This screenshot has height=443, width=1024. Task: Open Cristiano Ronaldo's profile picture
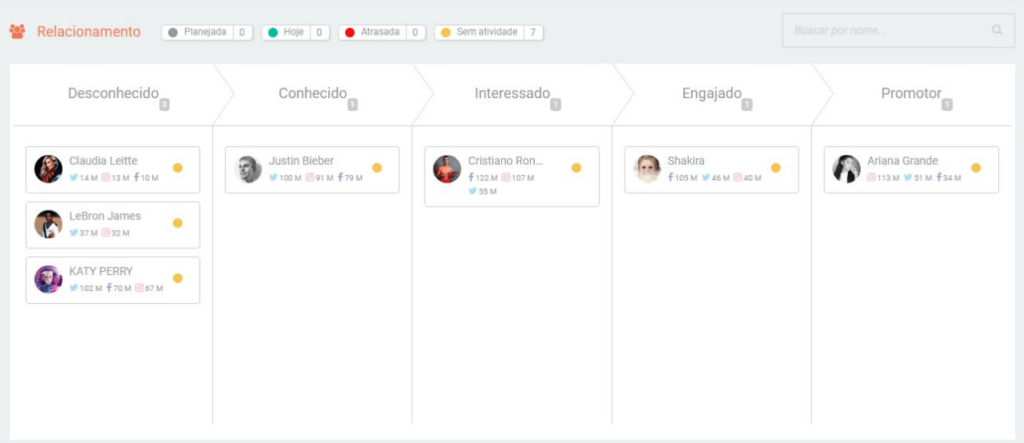click(447, 169)
